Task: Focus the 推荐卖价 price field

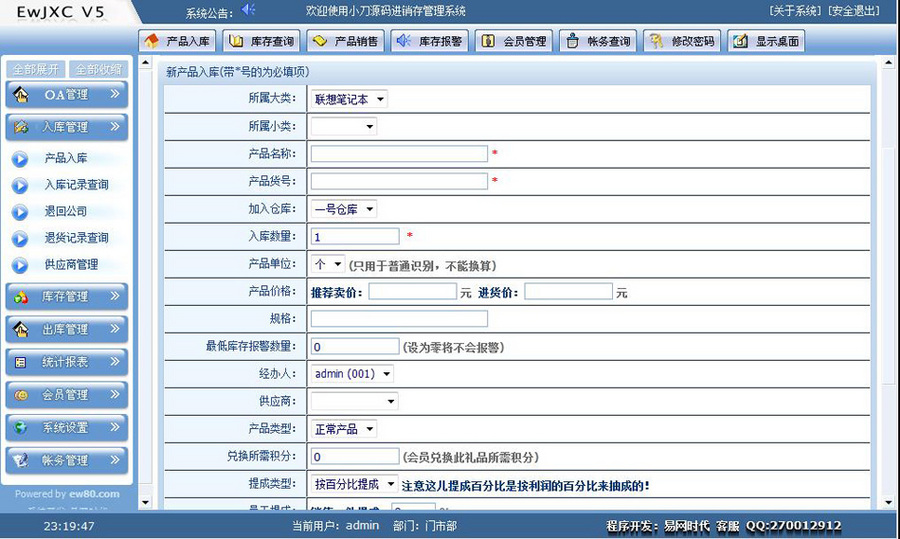Action: pyautogui.click(x=413, y=292)
